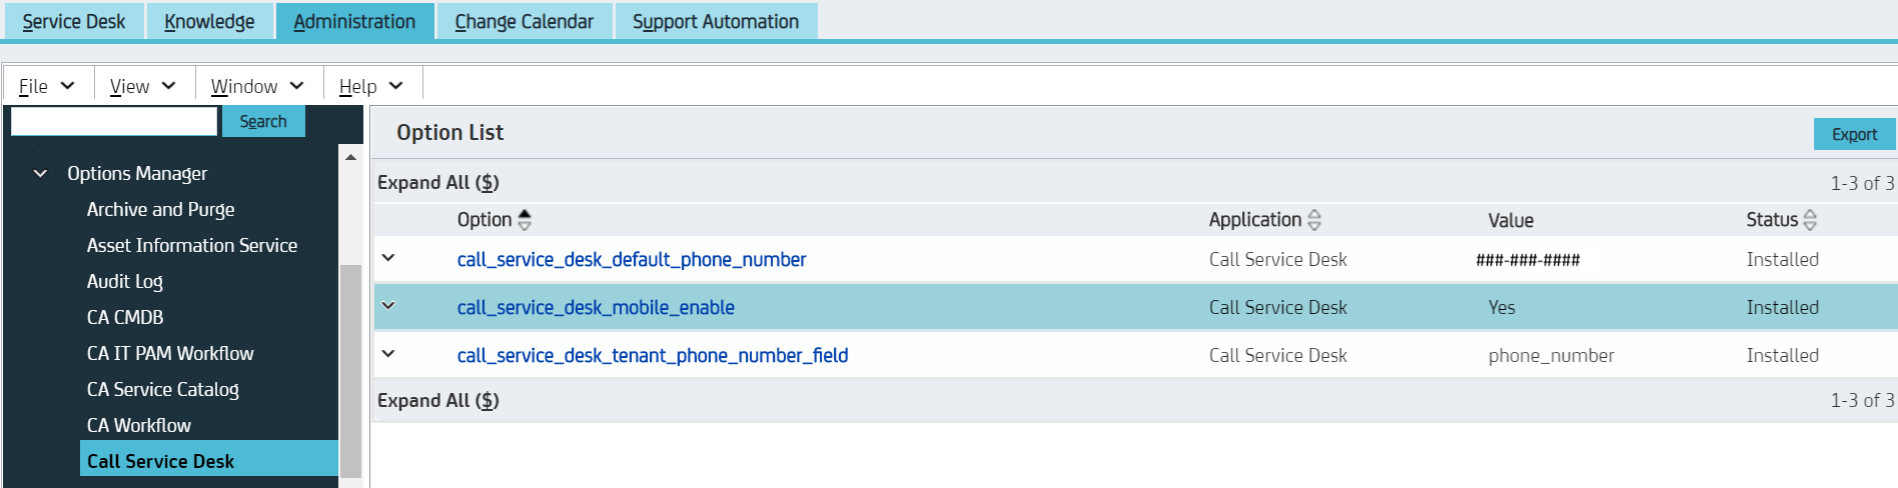
Task: Expand the call_service_desk_default_phone_number row chevron
Action: click(389, 258)
